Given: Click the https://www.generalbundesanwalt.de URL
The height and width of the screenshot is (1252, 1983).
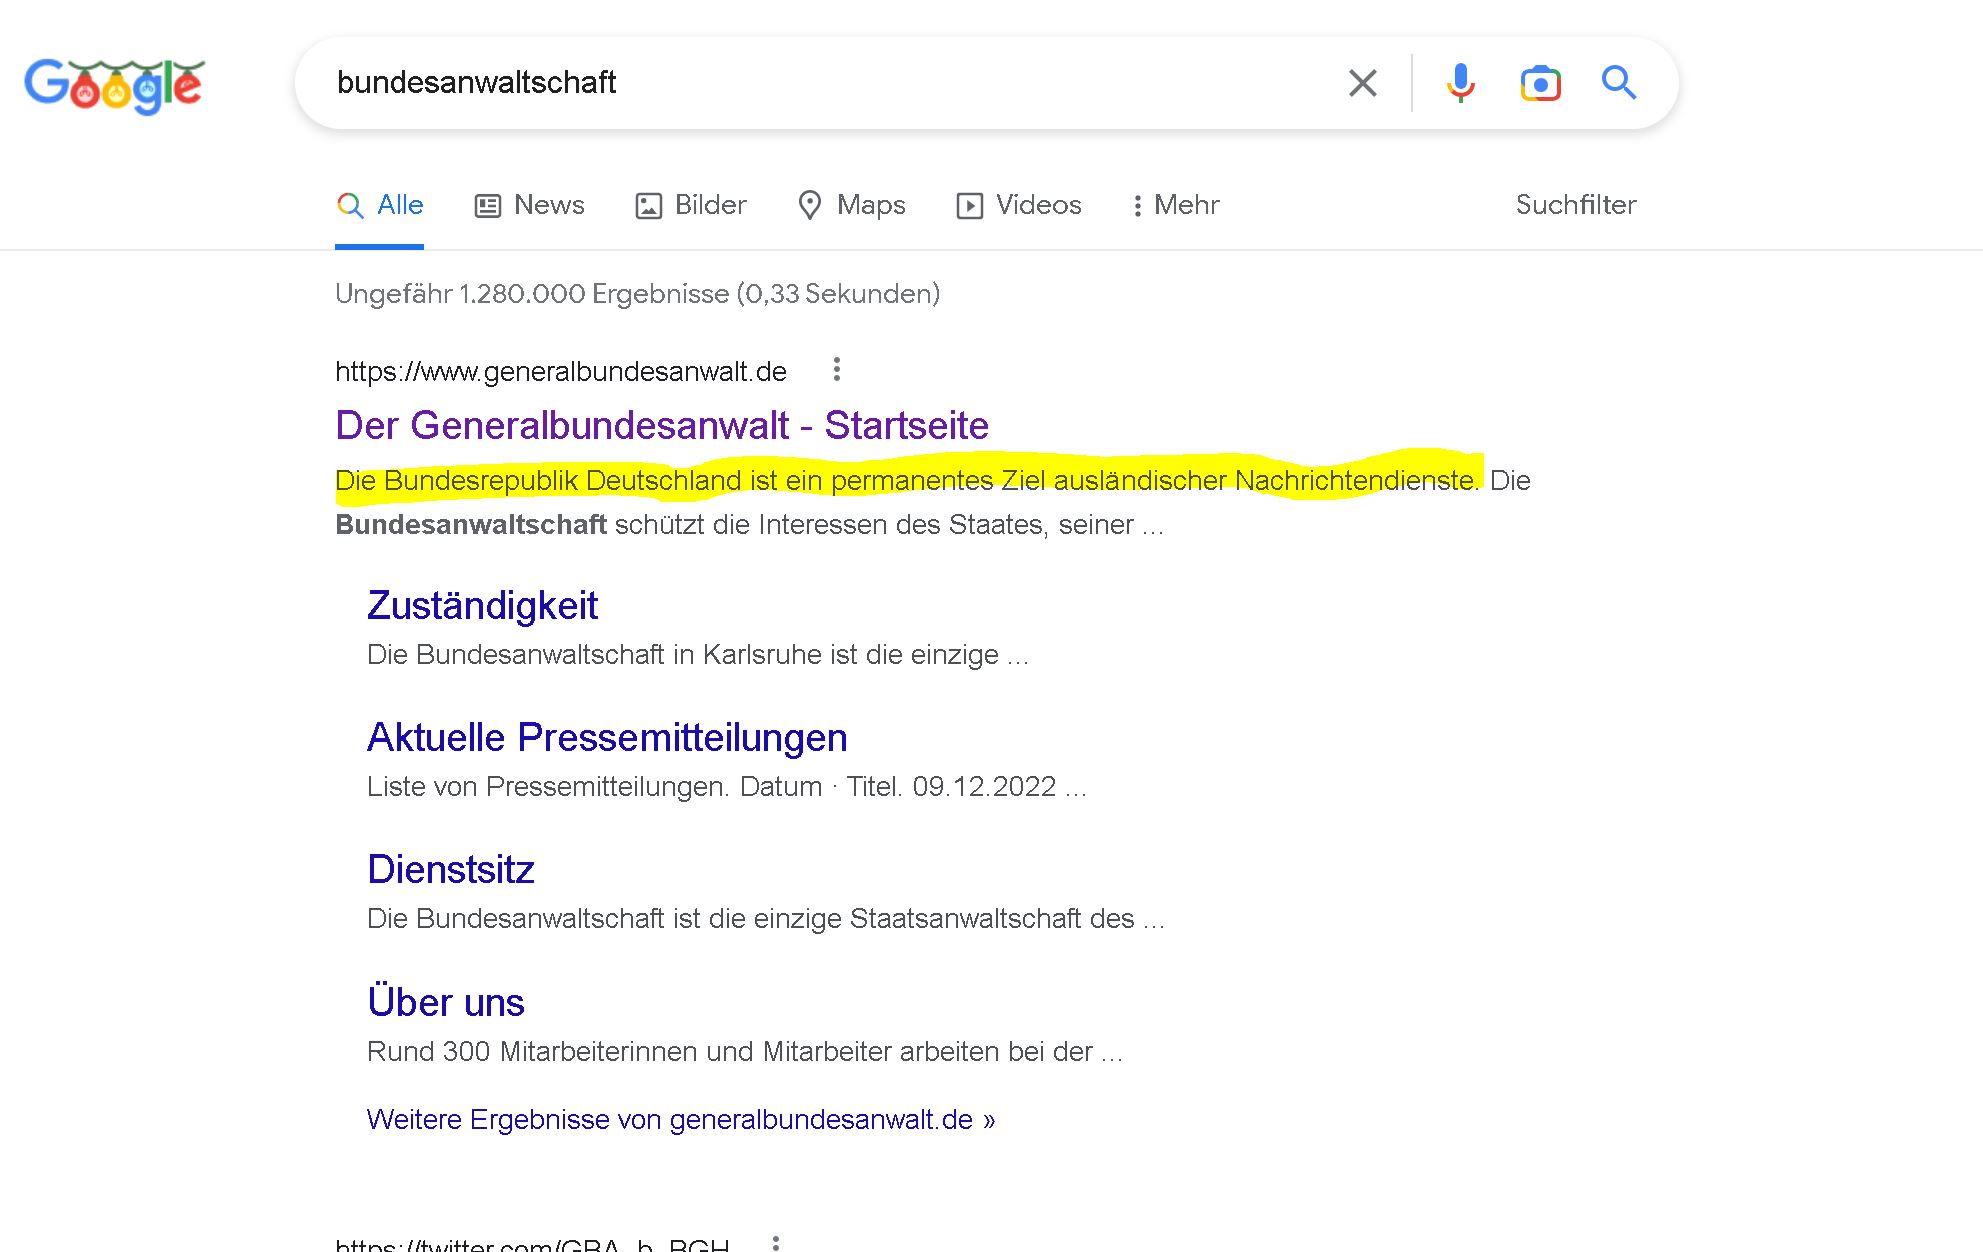Looking at the screenshot, I should 561,372.
